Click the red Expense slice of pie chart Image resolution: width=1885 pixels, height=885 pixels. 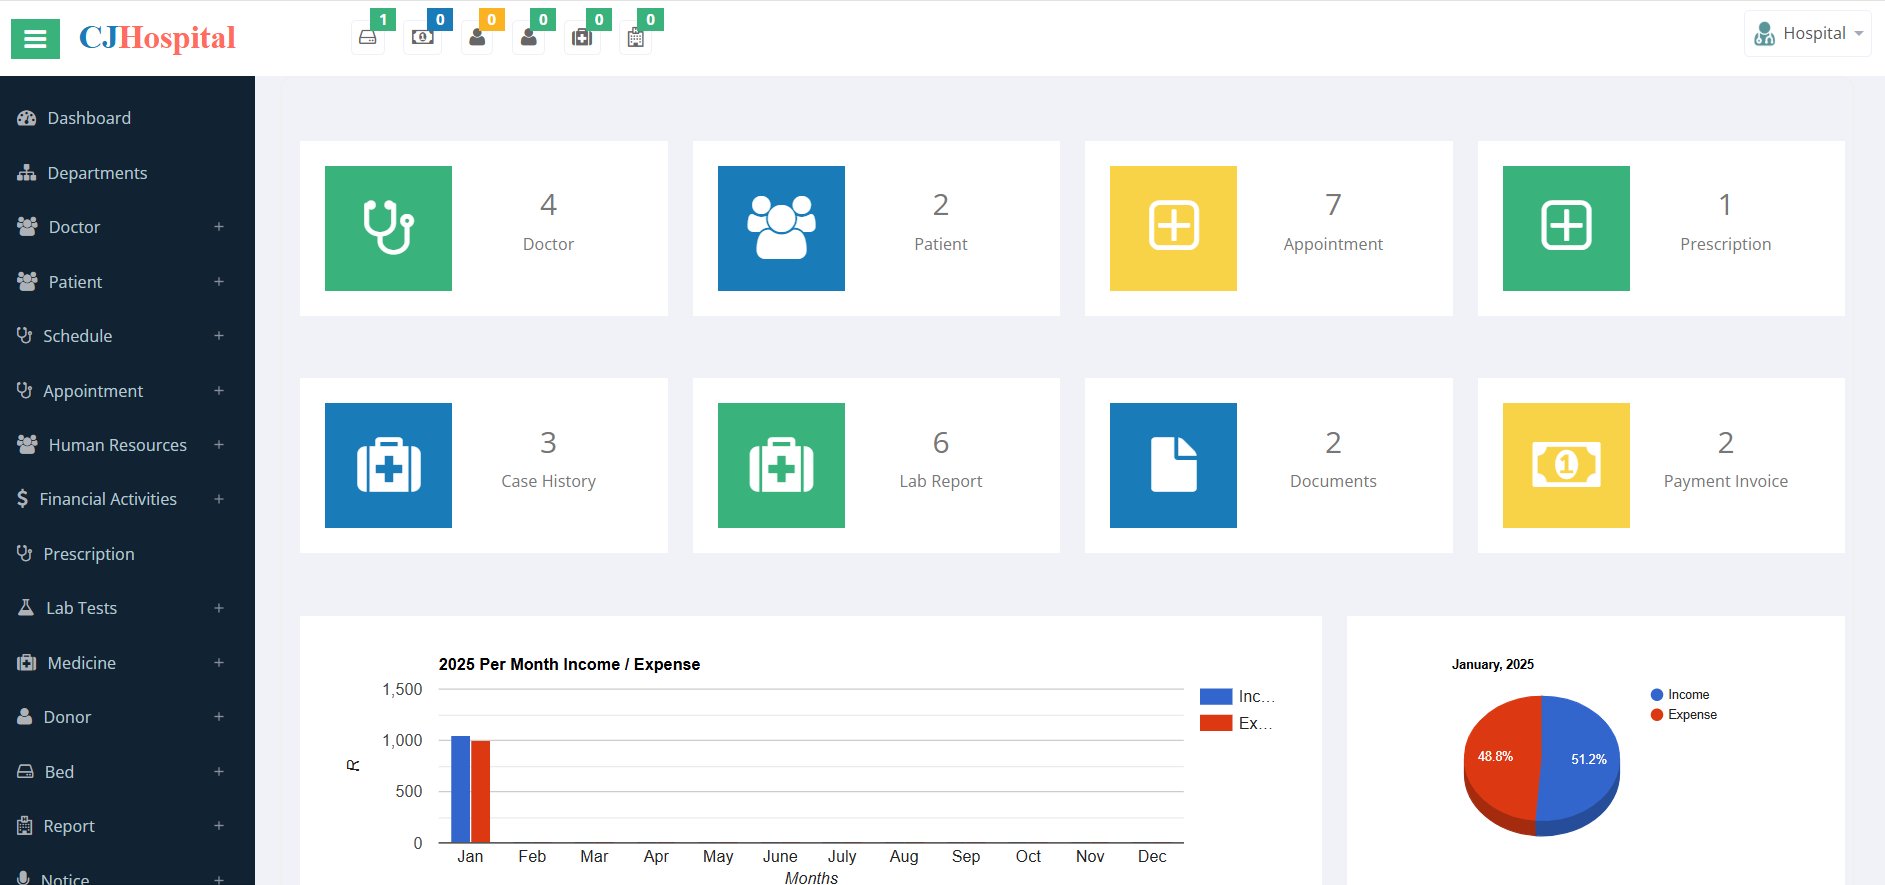point(1500,765)
